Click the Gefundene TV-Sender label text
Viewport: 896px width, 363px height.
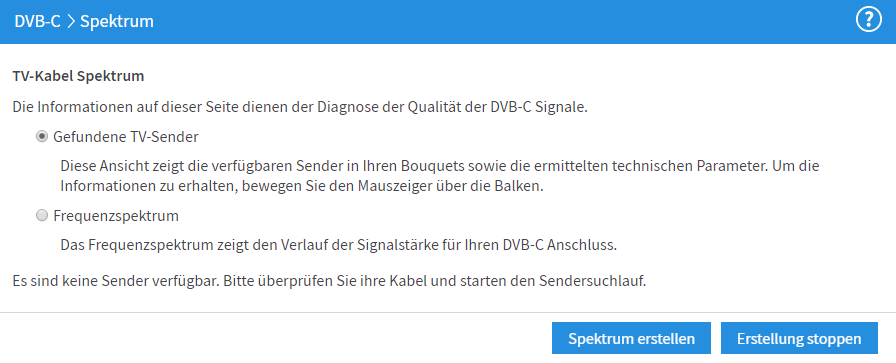click(126, 137)
